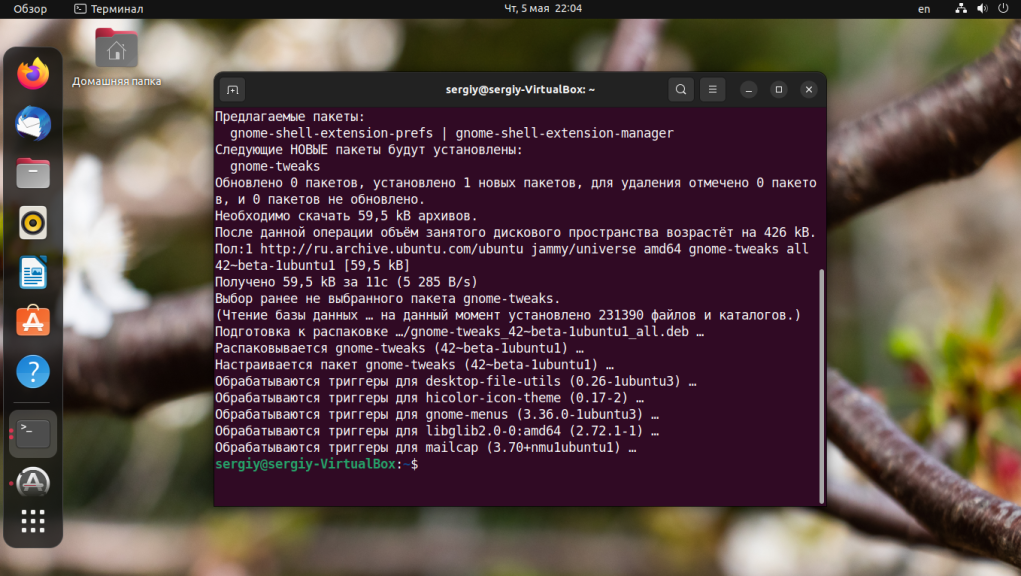Open terminal search
Viewport: 1021px width, 576px height.
(x=680, y=90)
